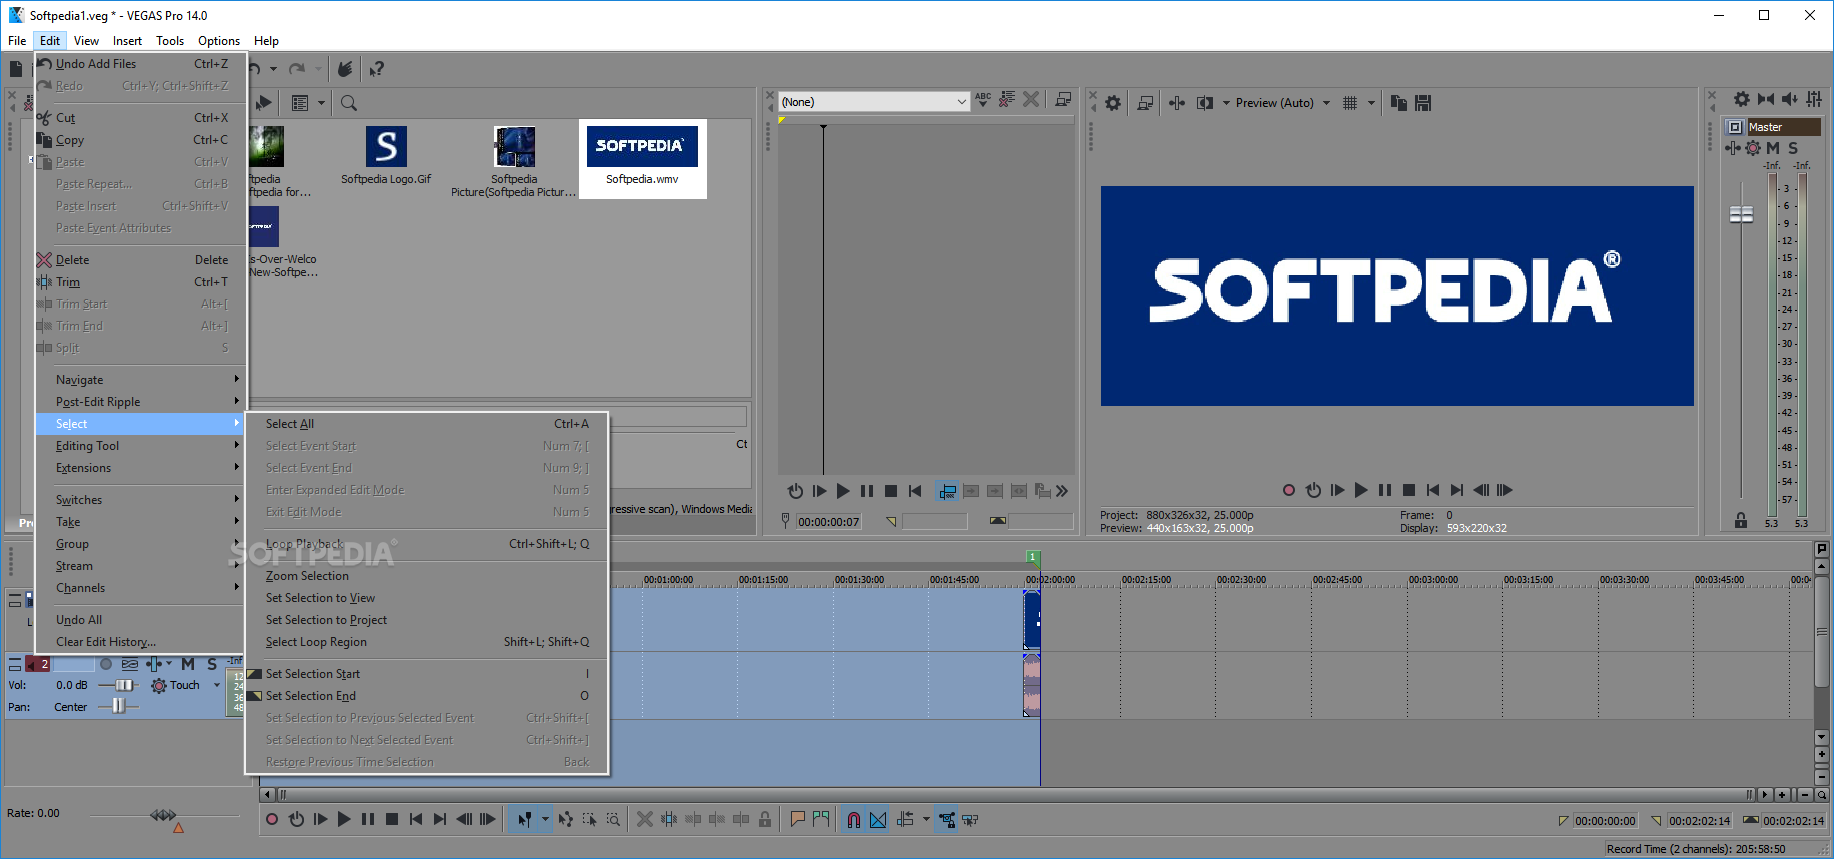
Task: Click the audio track Pan slider
Action: tap(118, 706)
